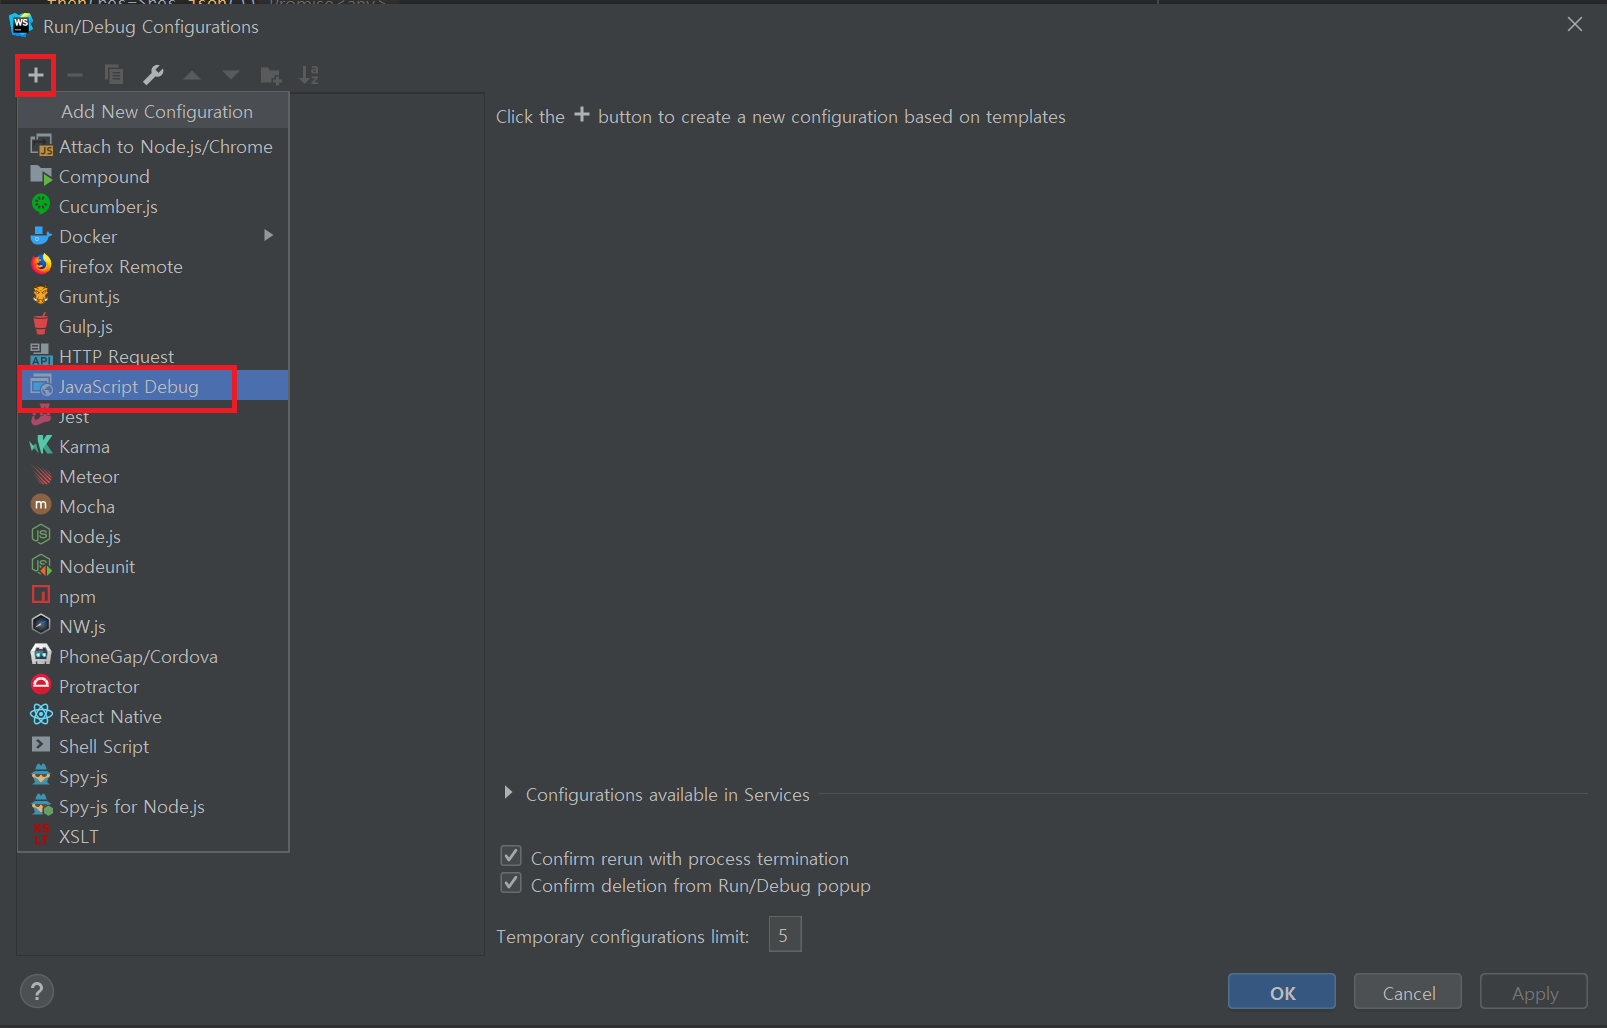The image size is (1607, 1028).
Task: Click the minus Remove Configuration icon
Action: (x=75, y=75)
